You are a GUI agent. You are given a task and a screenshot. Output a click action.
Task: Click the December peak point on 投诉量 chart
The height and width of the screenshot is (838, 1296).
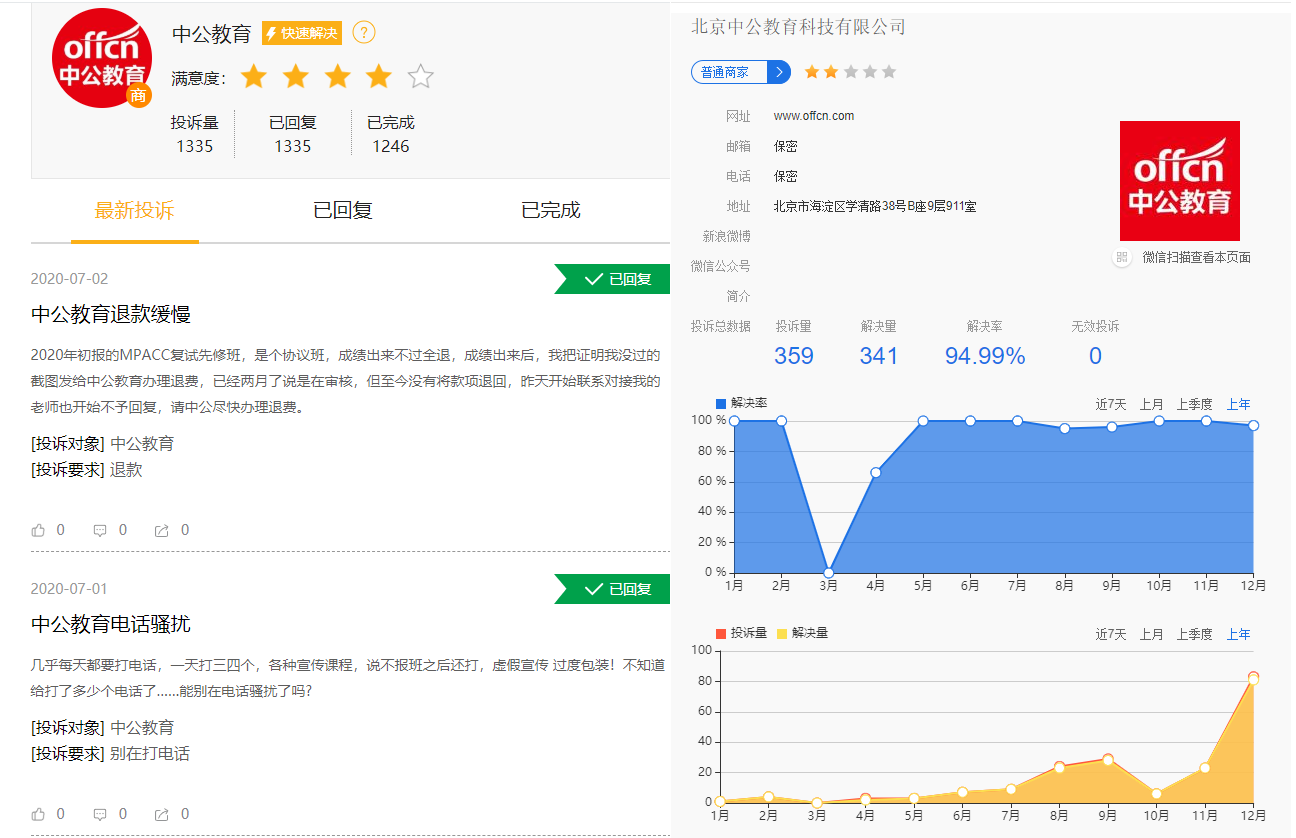click(x=1253, y=678)
